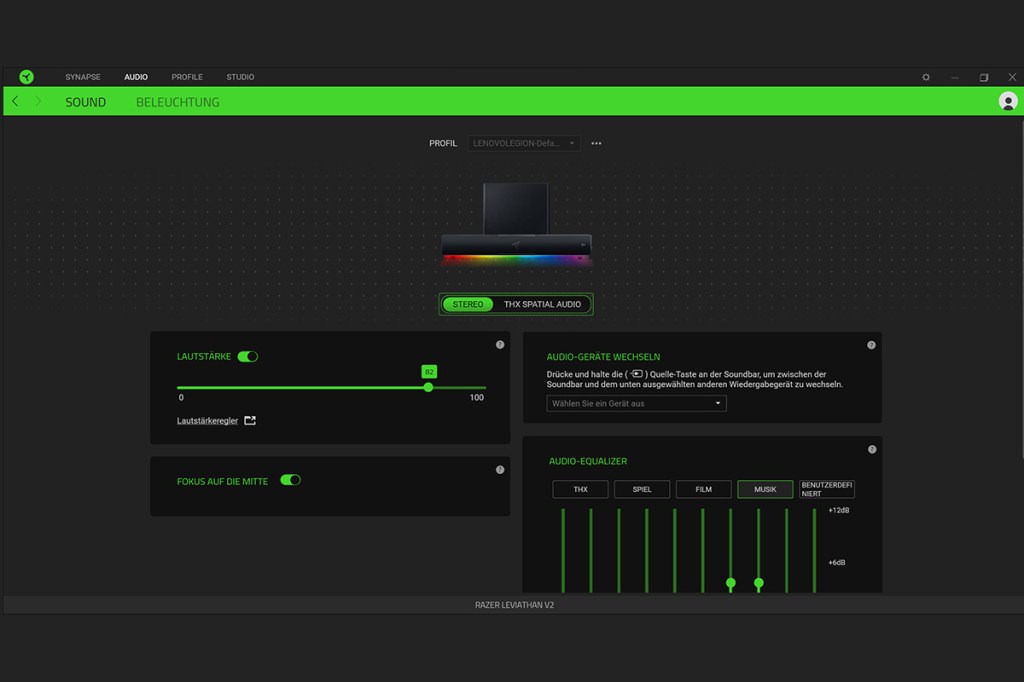Show help for the Lautstärke panel
This screenshot has height=682, width=1024.
(500, 345)
